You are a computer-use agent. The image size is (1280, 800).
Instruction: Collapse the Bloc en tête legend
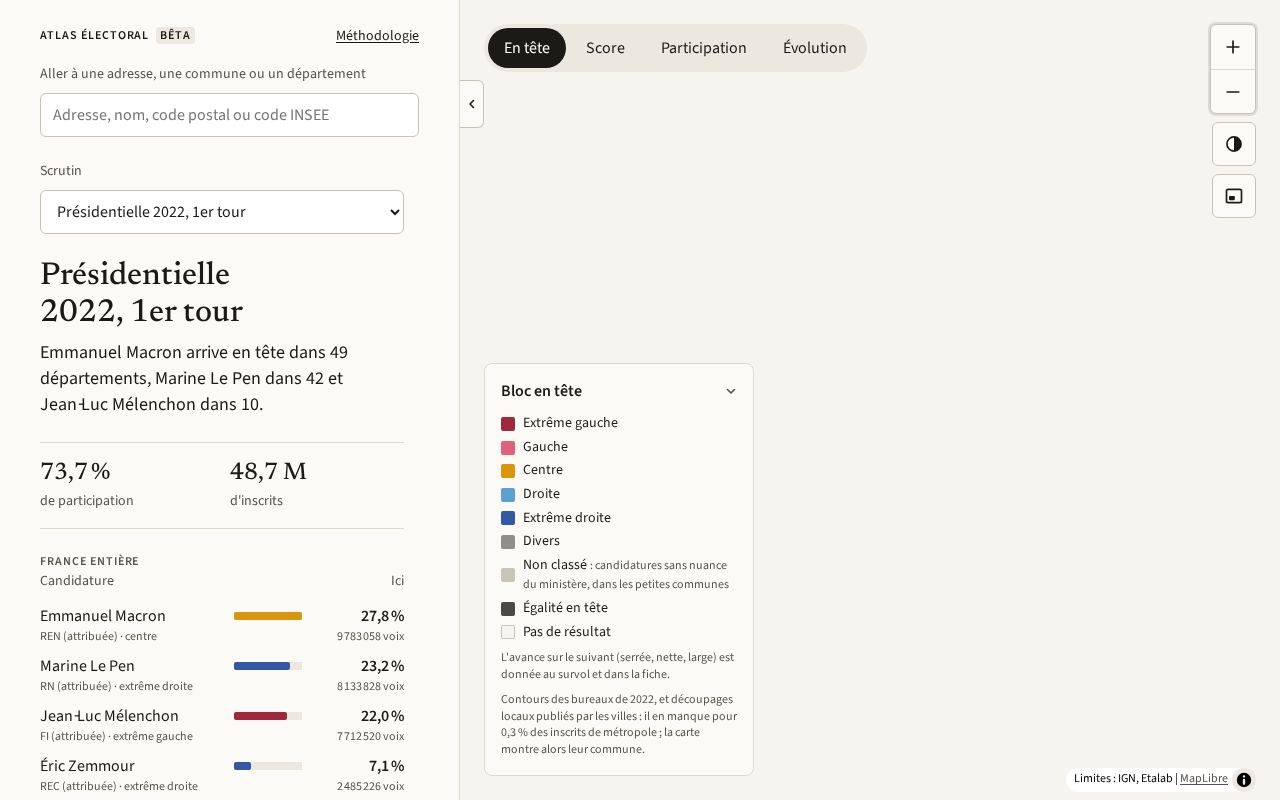[730, 391]
